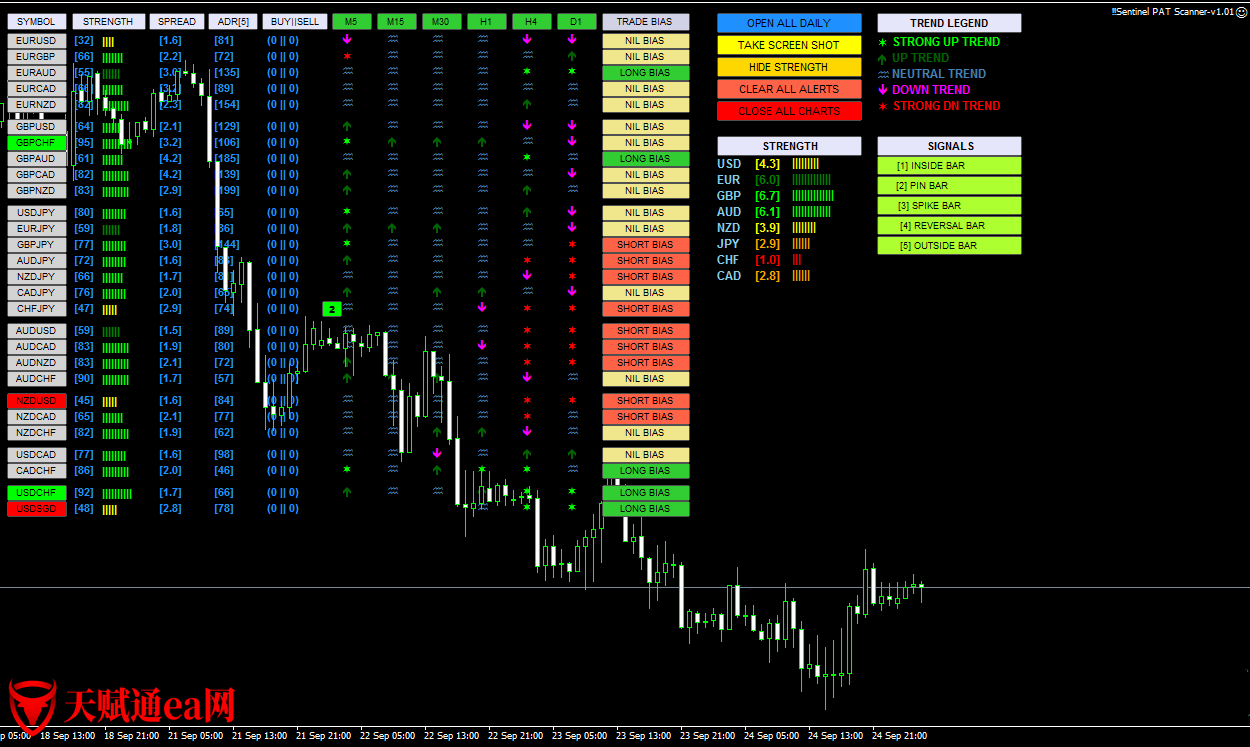
Task: Click the STRENGTH column header
Action: [x=108, y=21]
